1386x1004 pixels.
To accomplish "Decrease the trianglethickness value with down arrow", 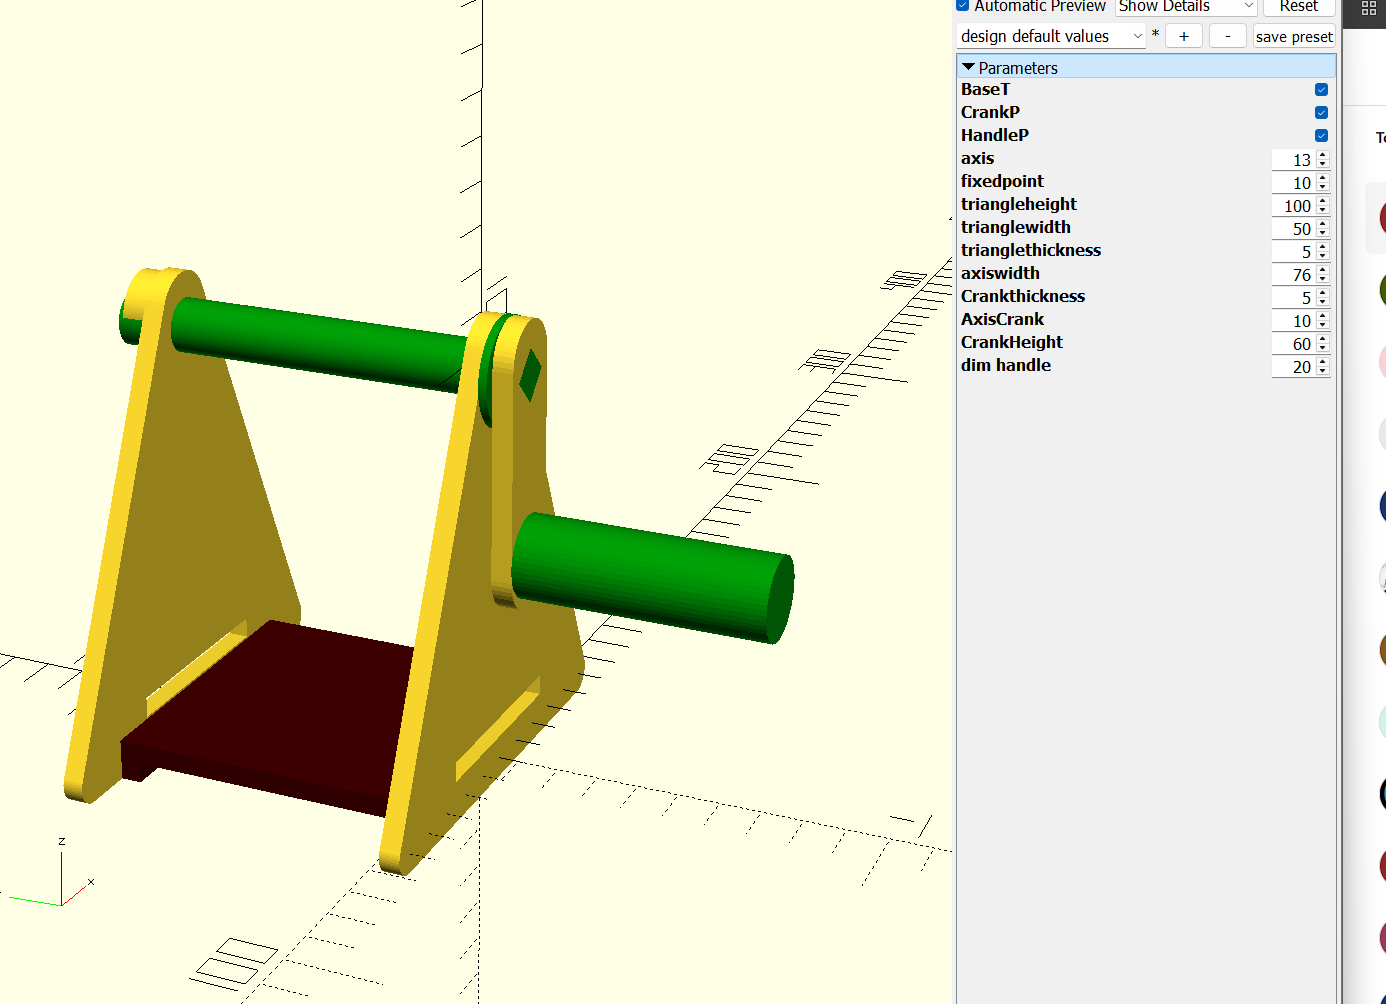I will [x=1323, y=257].
